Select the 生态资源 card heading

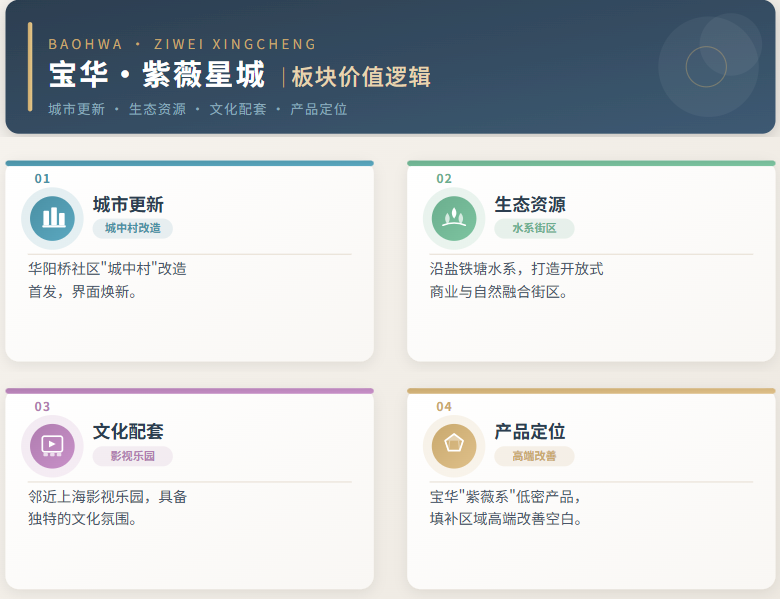[530, 204]
